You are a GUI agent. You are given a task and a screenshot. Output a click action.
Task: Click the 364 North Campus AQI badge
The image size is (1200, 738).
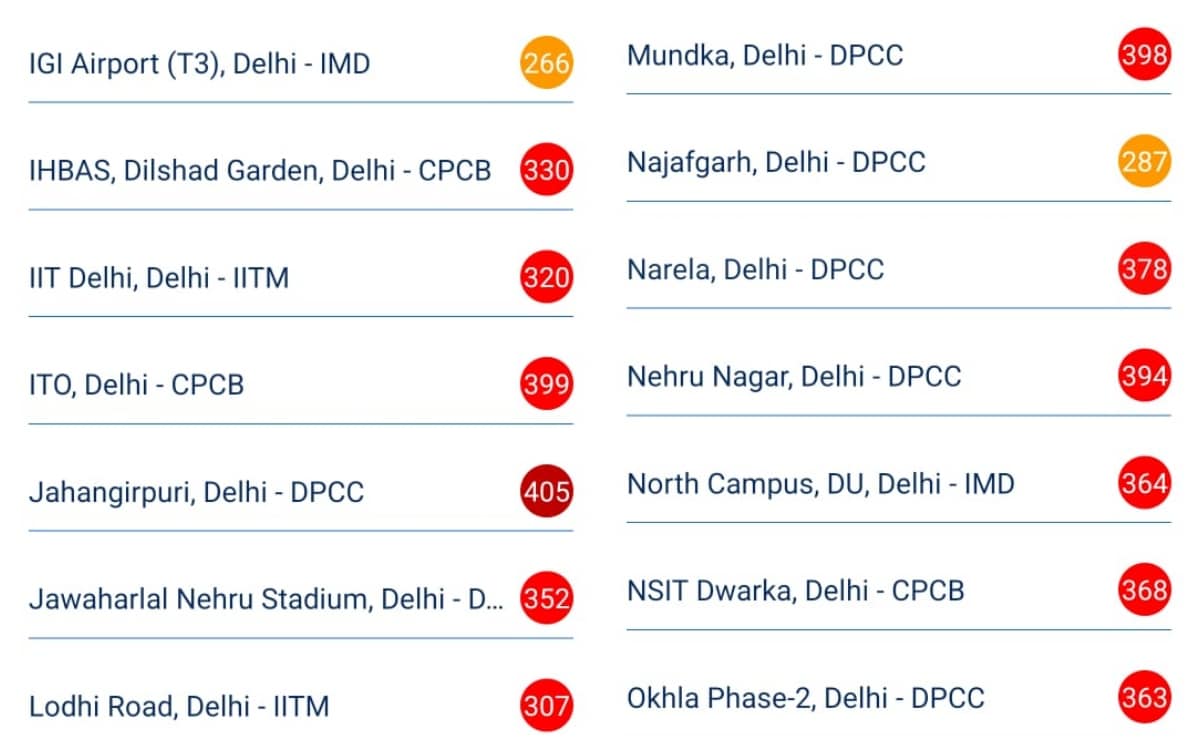1144,484
